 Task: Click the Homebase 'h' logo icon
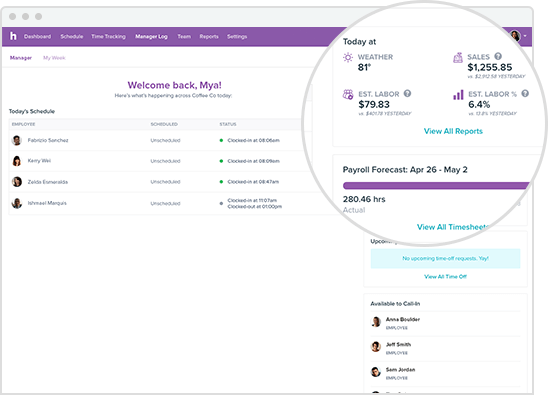coord(13,36)
